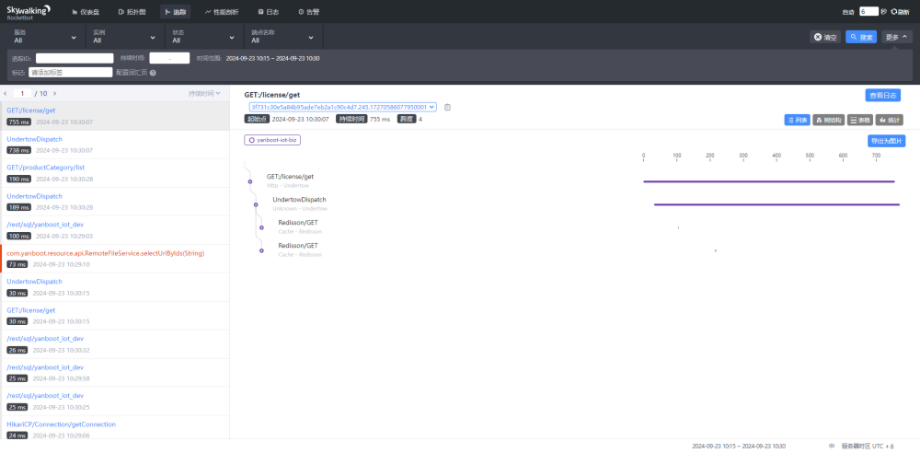Select /rest/sql/yanboot_iot_dev trace of 100 ms

pos(115,230)
